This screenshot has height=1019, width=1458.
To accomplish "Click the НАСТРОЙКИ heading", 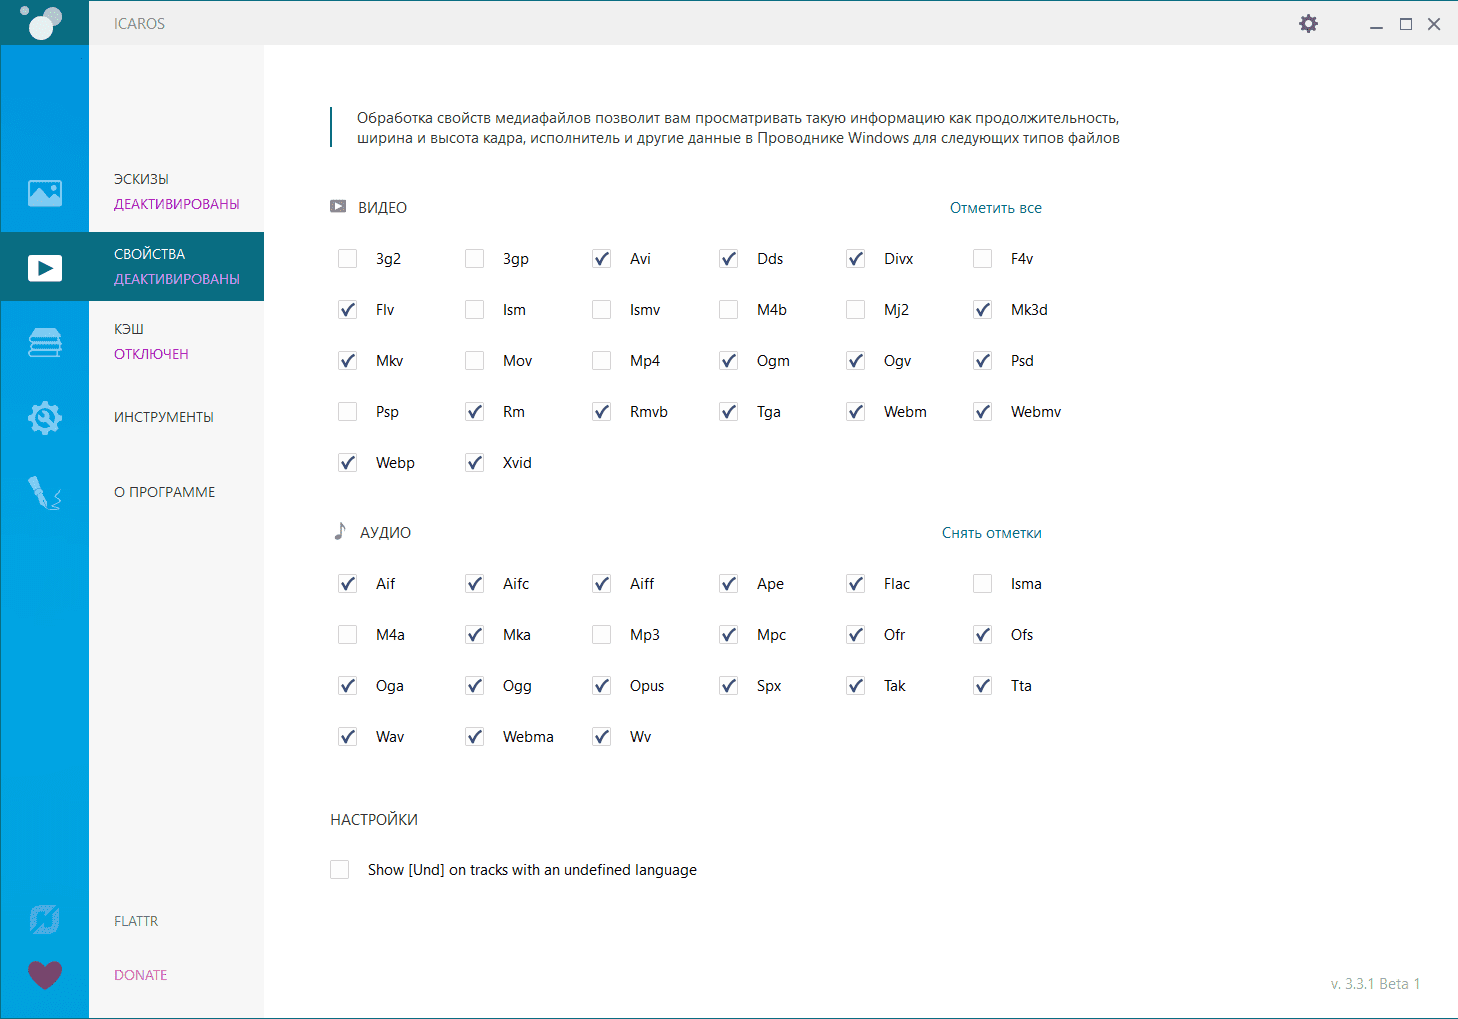I will pos(374,820).
